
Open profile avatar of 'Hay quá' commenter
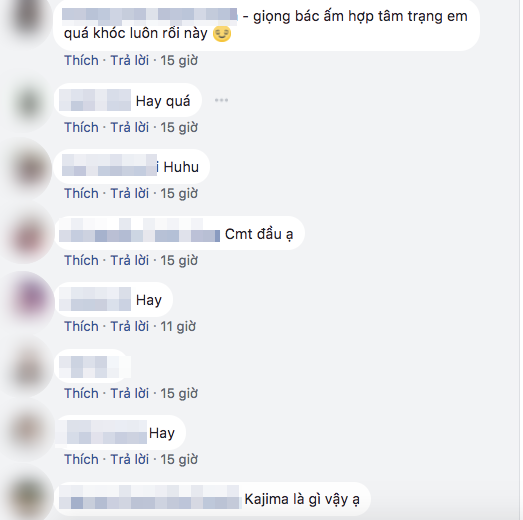tap(30, 103)
